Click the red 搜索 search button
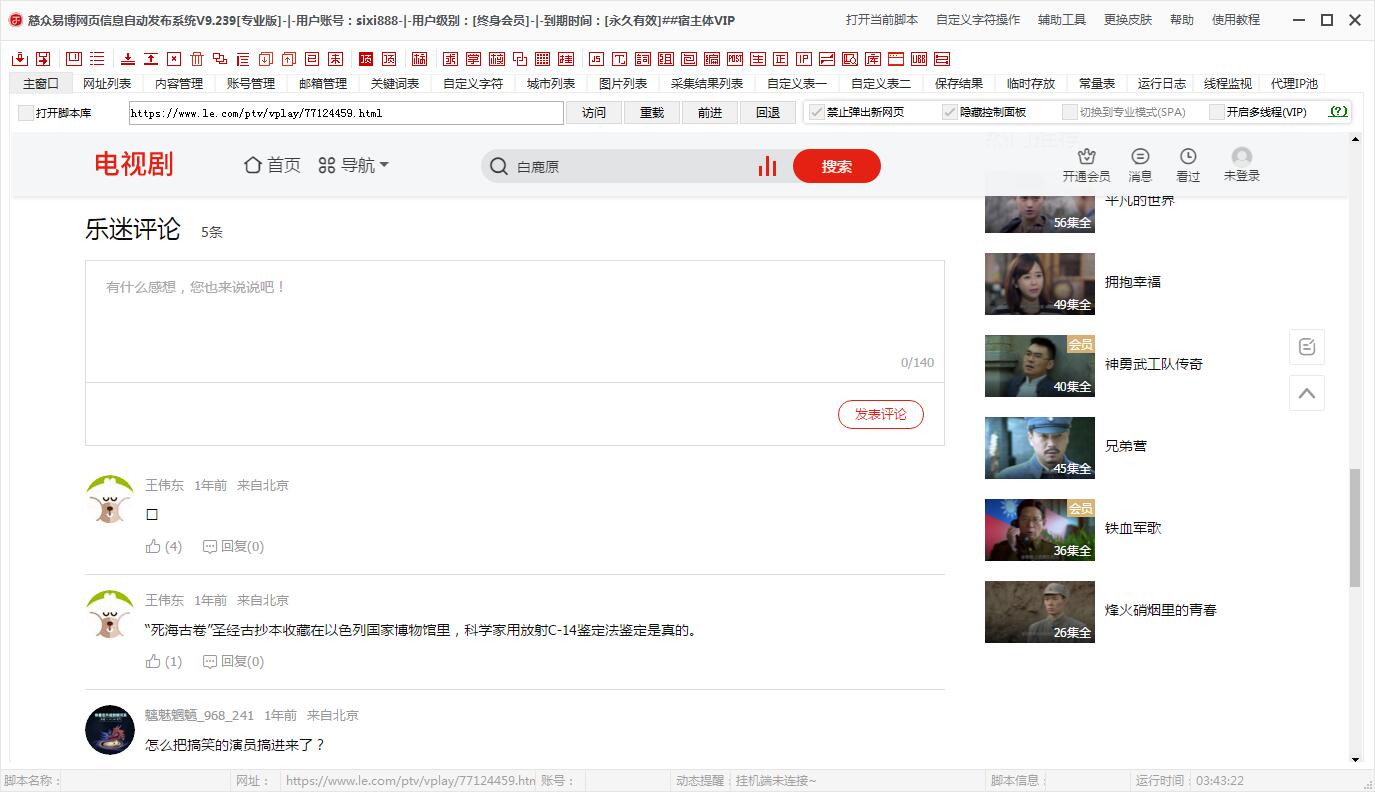 (837, 166)
